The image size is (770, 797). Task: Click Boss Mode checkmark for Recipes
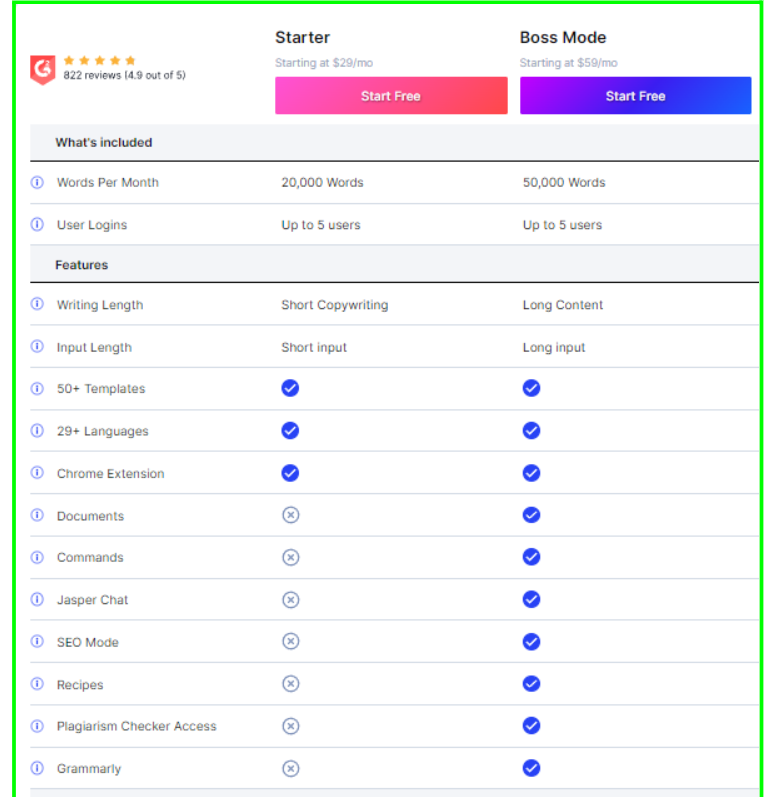(x=531, y=684)
